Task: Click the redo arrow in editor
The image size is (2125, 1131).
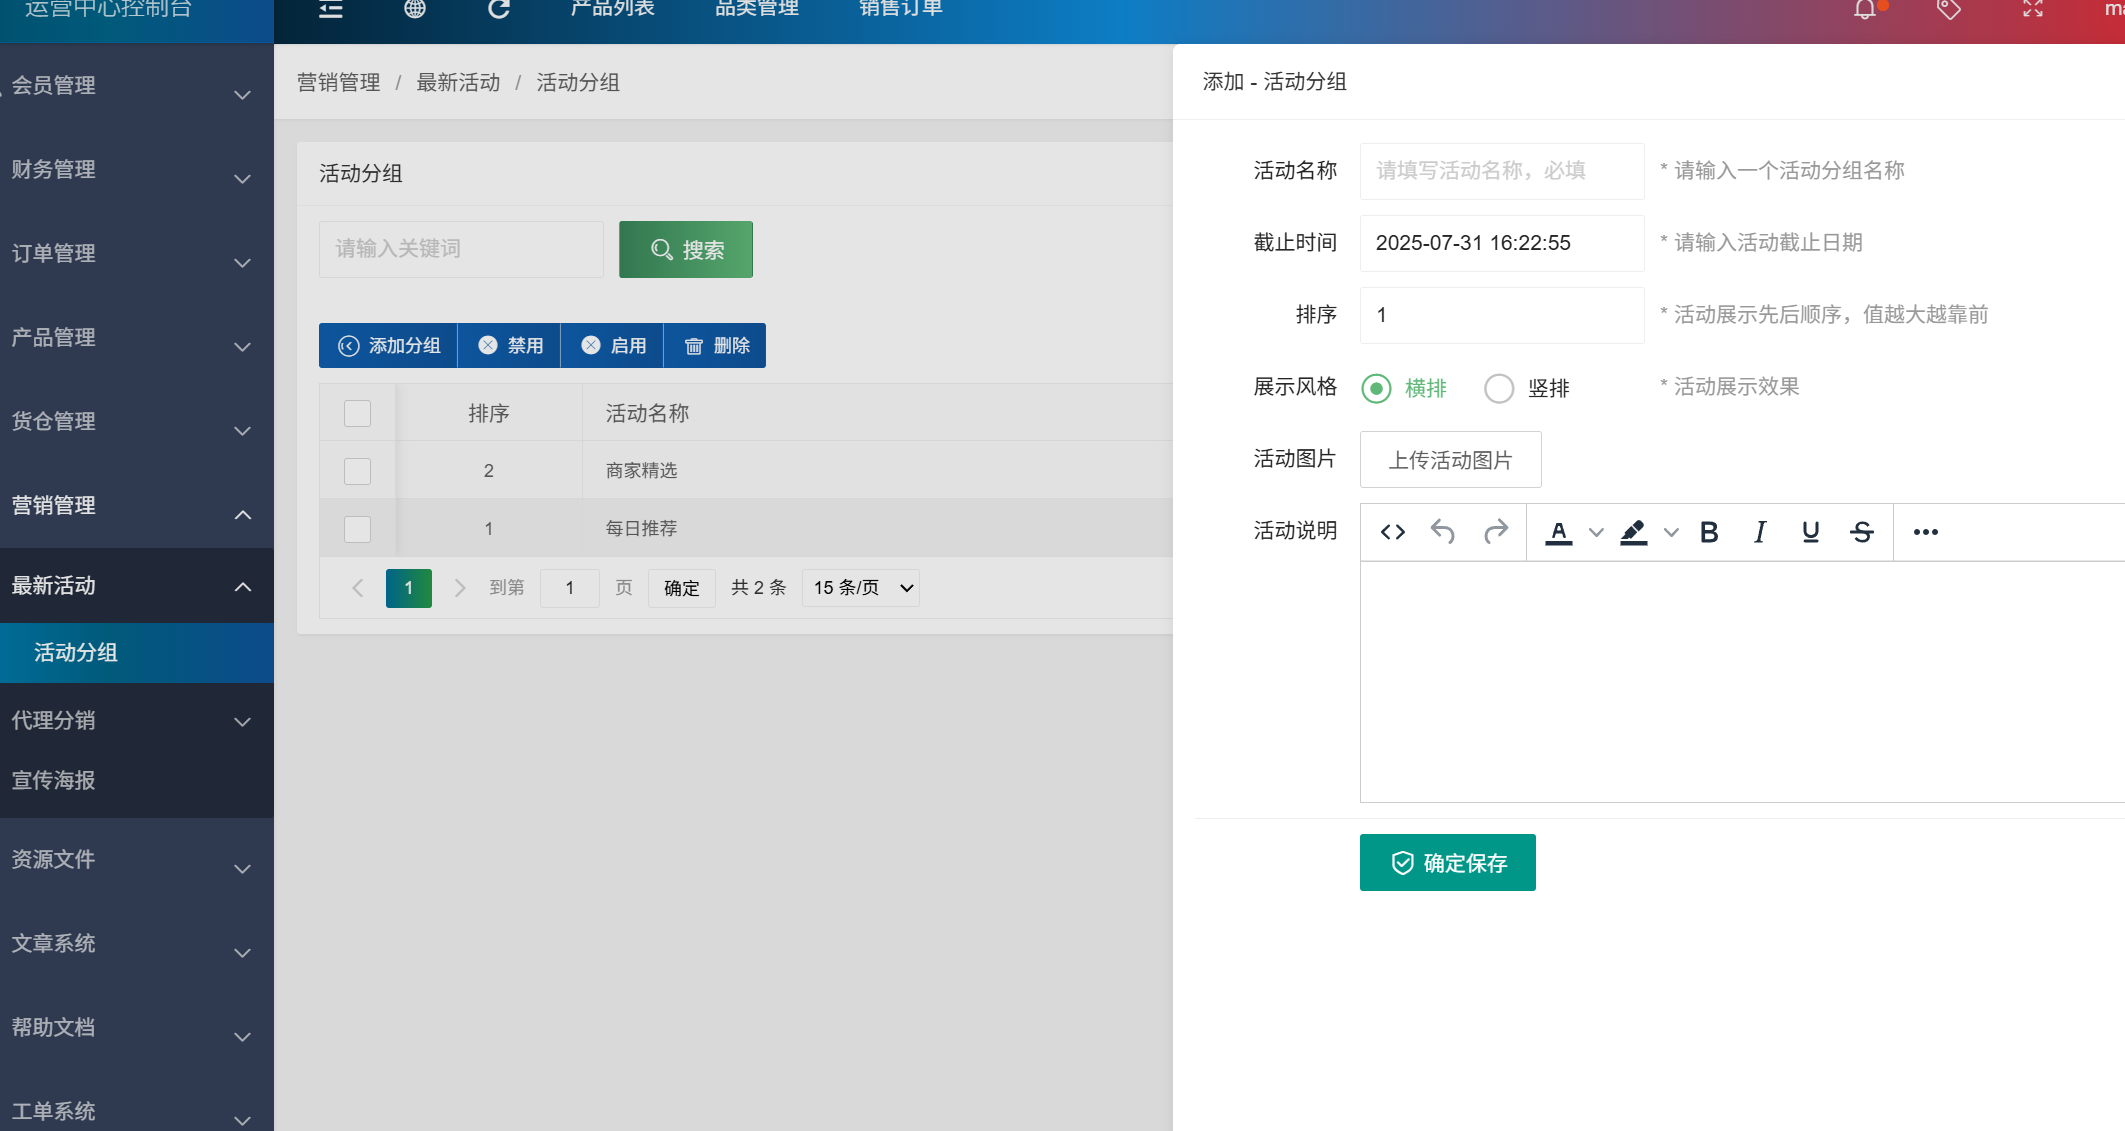Action: (x=1495, y=532)
